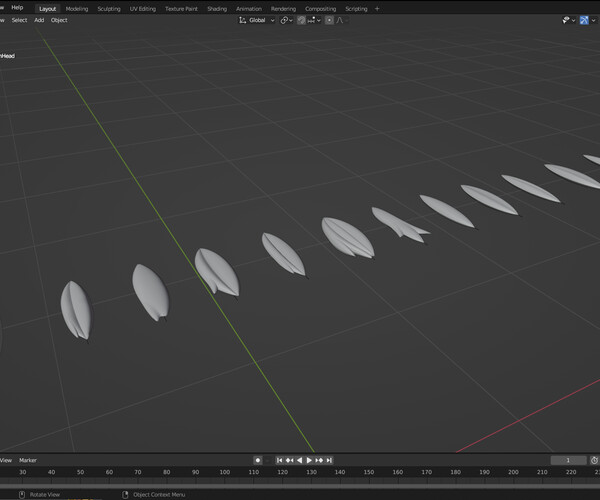The height and width of the screenshot is (500, 600).
Task: Click the timeline horizontal scrollbar
Action: pos(300,486)
